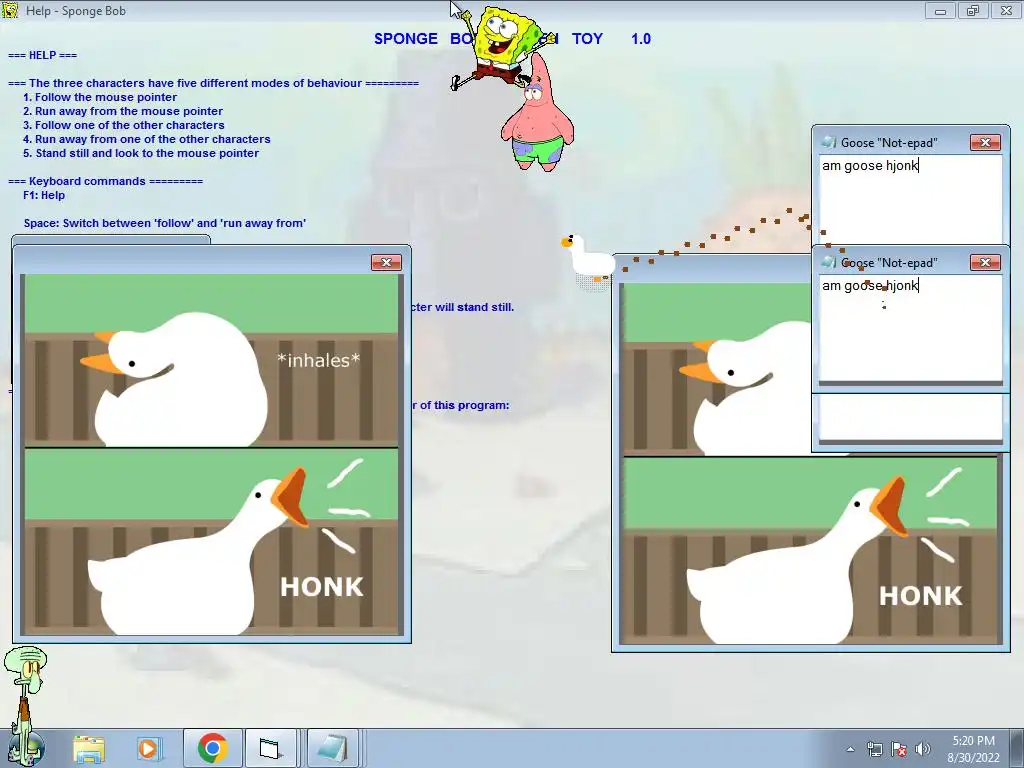Click the left HONK meme image
Screen dimensions: 1024x768
coord(211,541)
